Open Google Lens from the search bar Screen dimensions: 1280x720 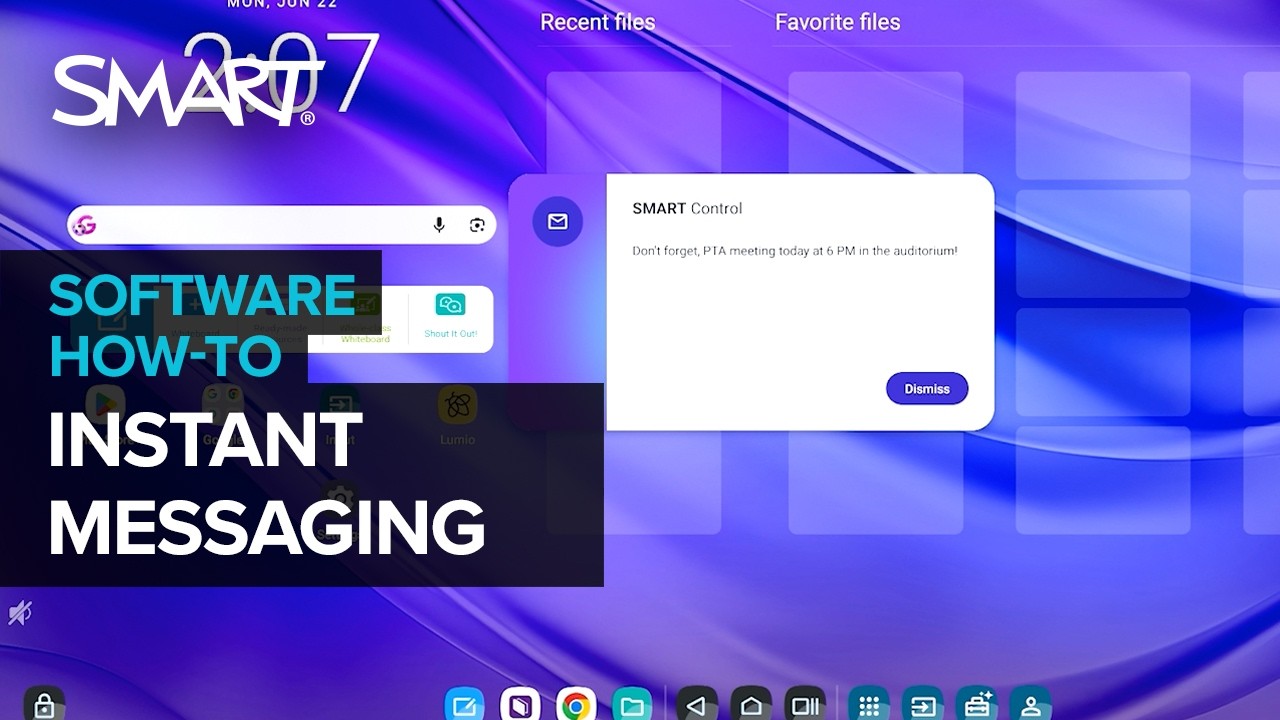click(477, 225)
